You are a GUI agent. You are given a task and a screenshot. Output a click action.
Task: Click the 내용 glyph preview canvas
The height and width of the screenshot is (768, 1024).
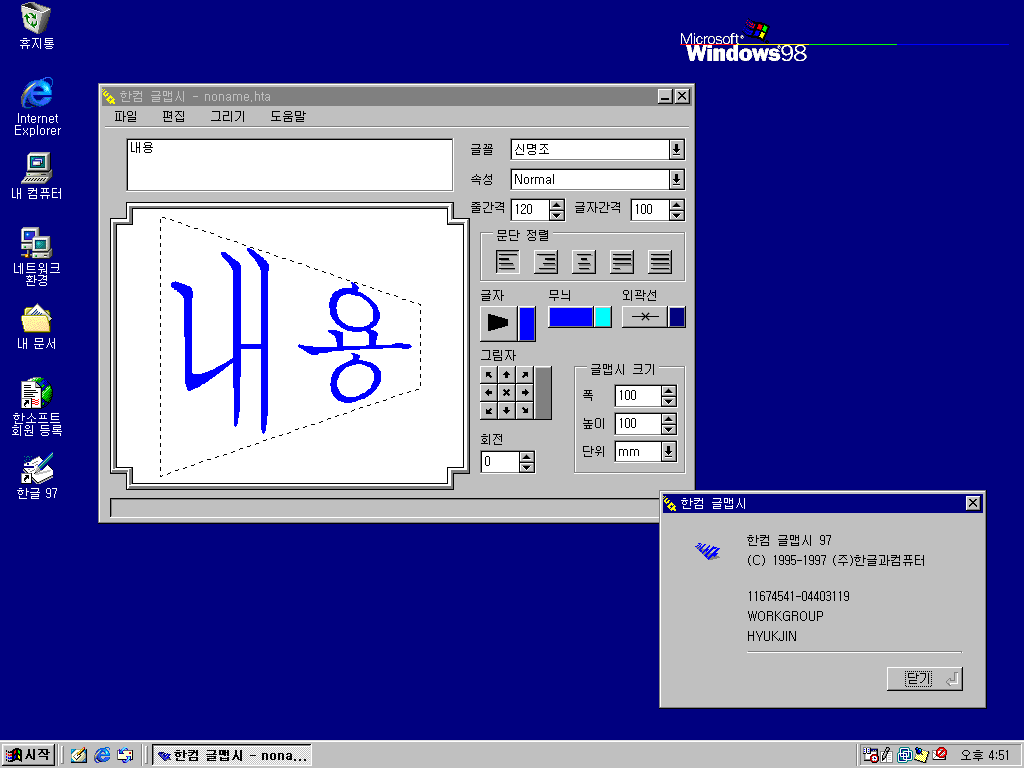pos(290,346)
